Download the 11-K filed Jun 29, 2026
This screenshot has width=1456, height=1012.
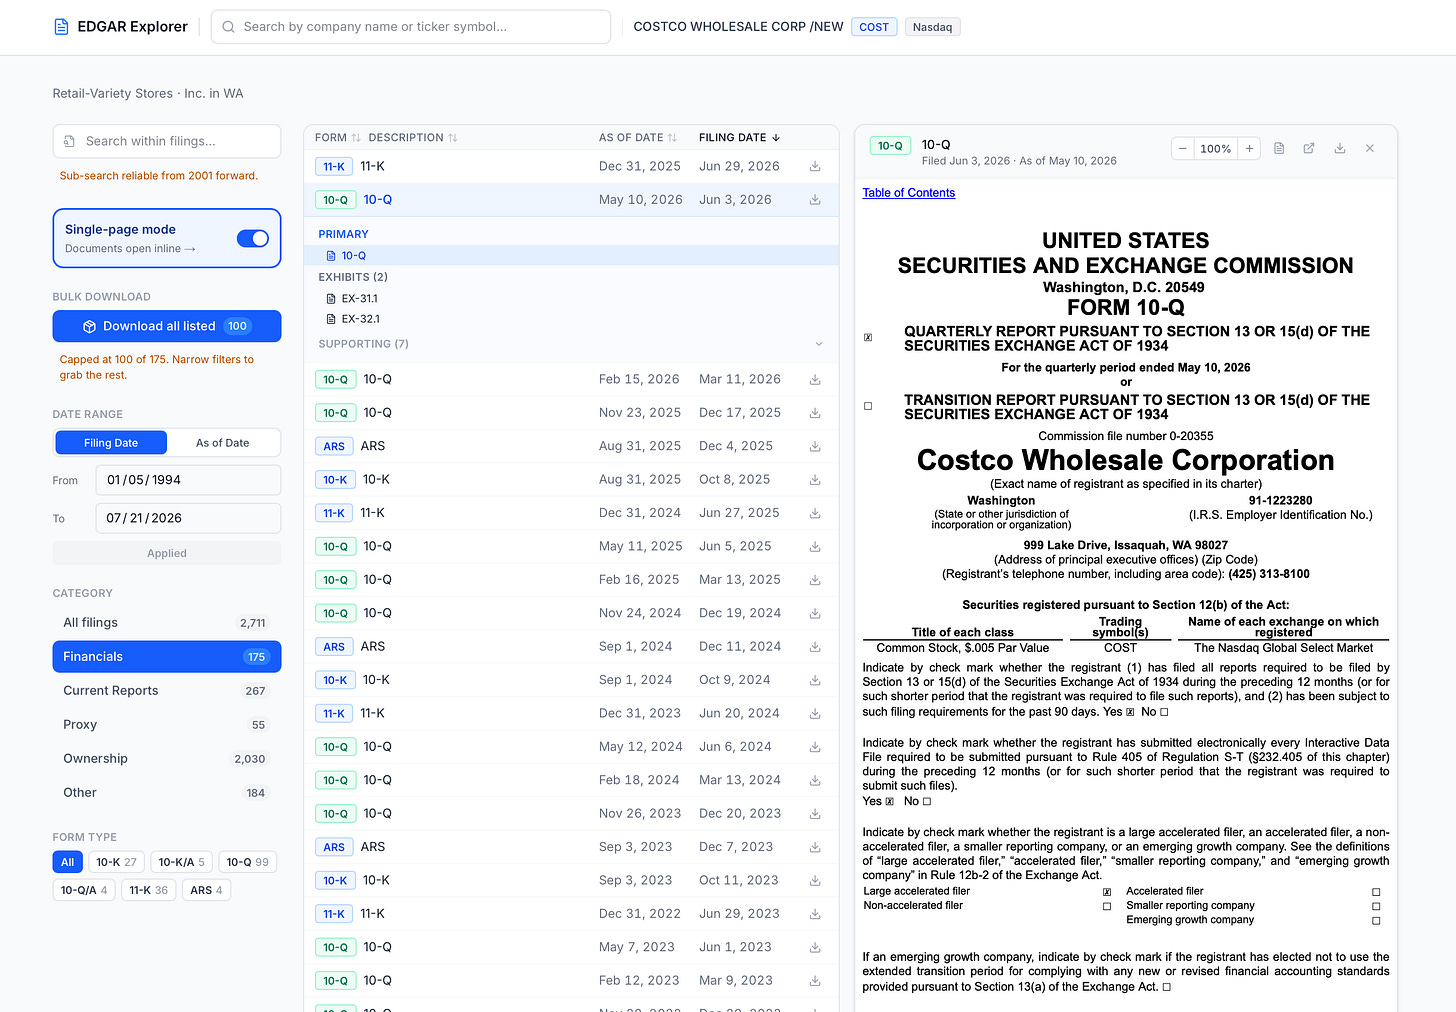click(815, 167)
